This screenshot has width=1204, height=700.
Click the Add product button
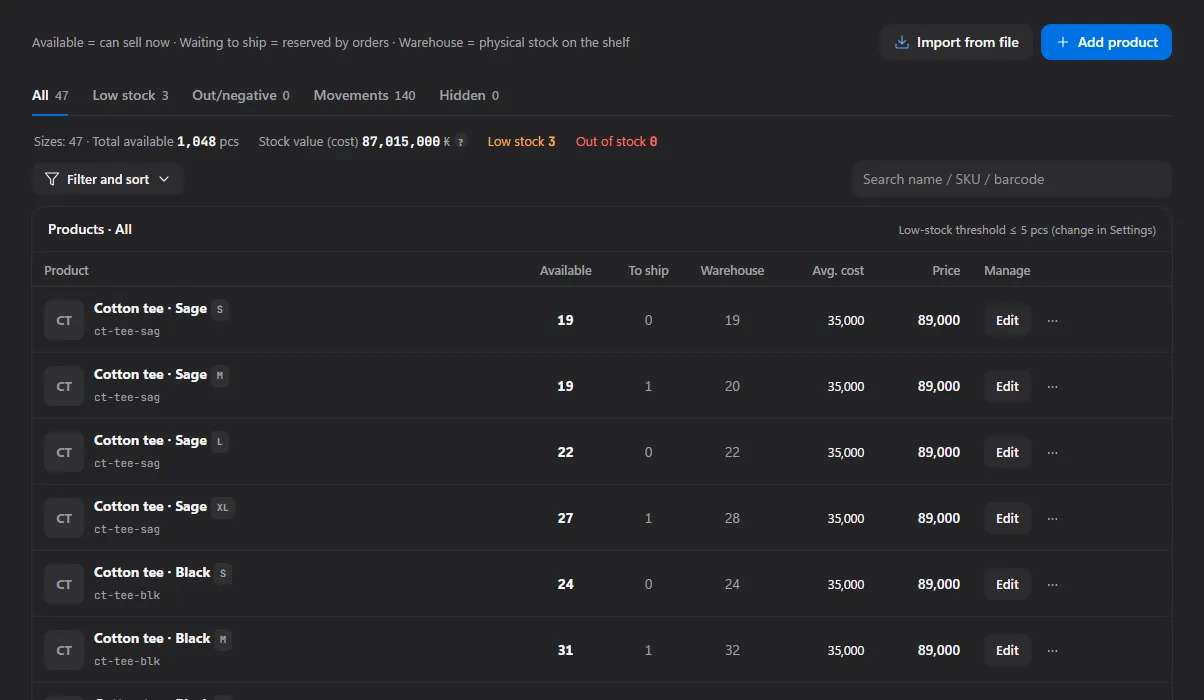click(1106, 42)
